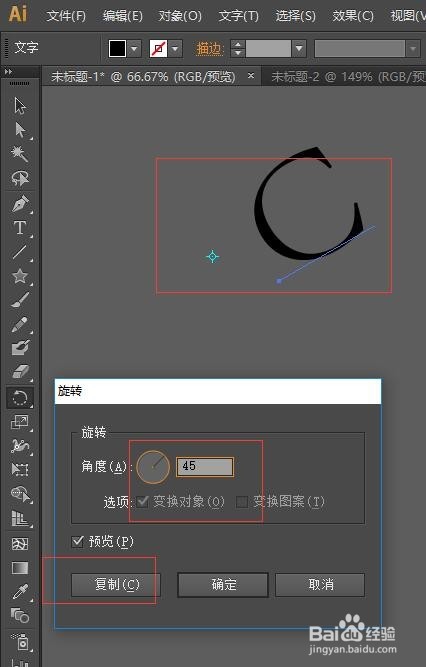Select the Type (T) tool
This screenshot has width=426, height=667.
pos(20,228)
